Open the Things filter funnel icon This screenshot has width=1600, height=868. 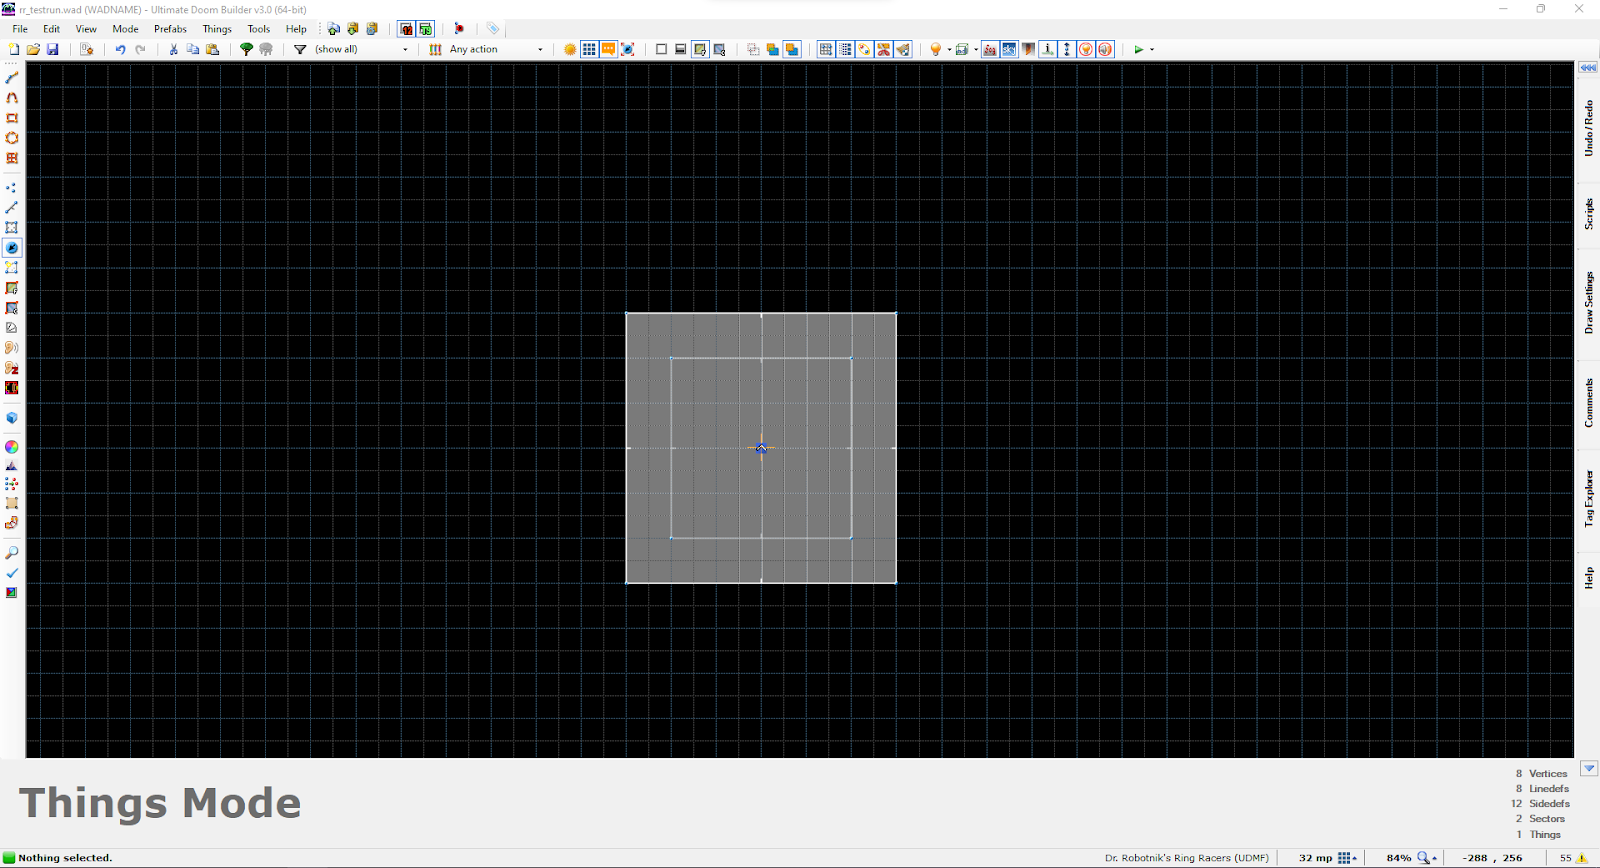coord(299,49)
